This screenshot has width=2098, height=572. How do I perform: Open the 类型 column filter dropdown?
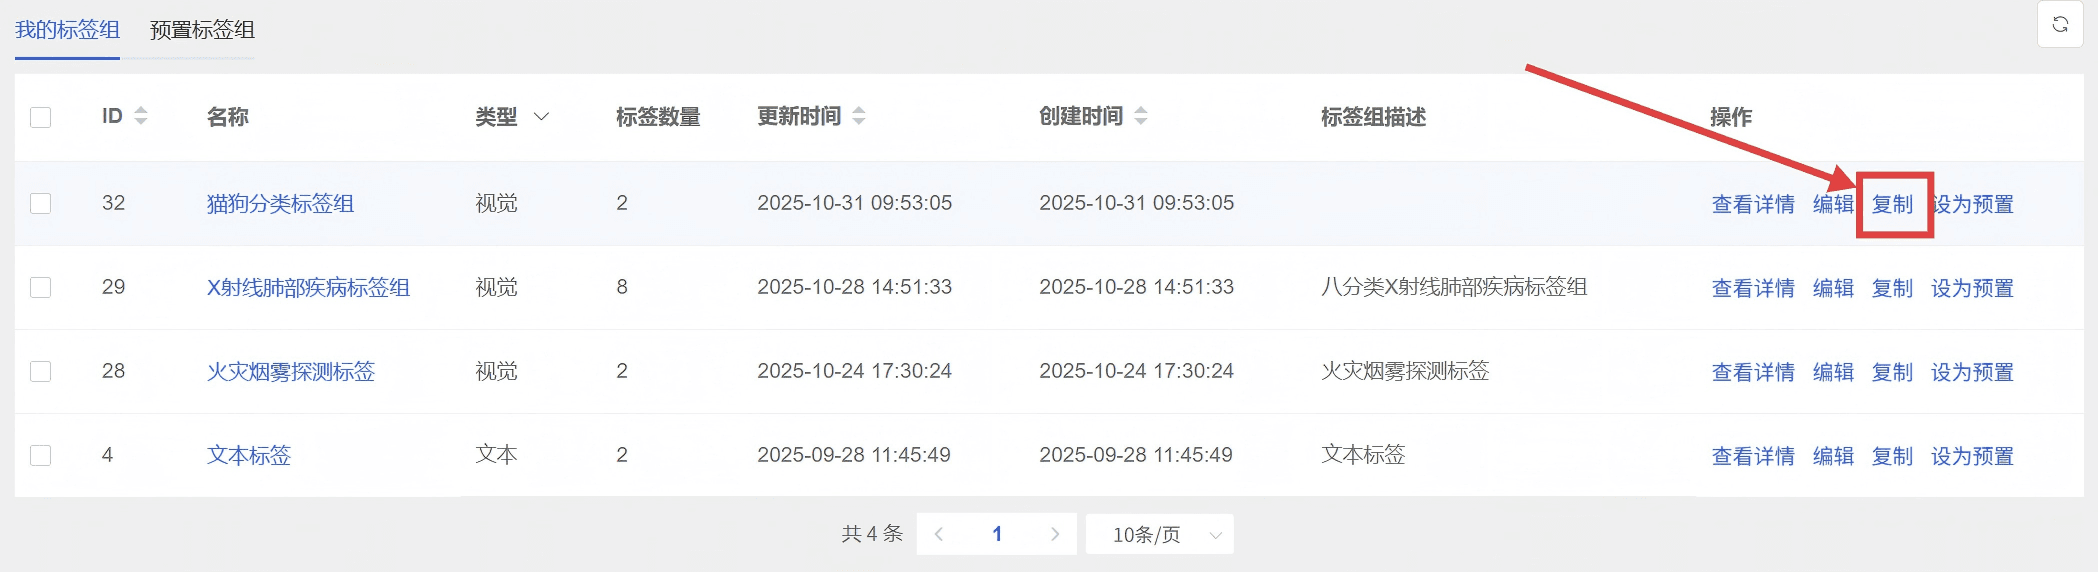coord(541,117)
